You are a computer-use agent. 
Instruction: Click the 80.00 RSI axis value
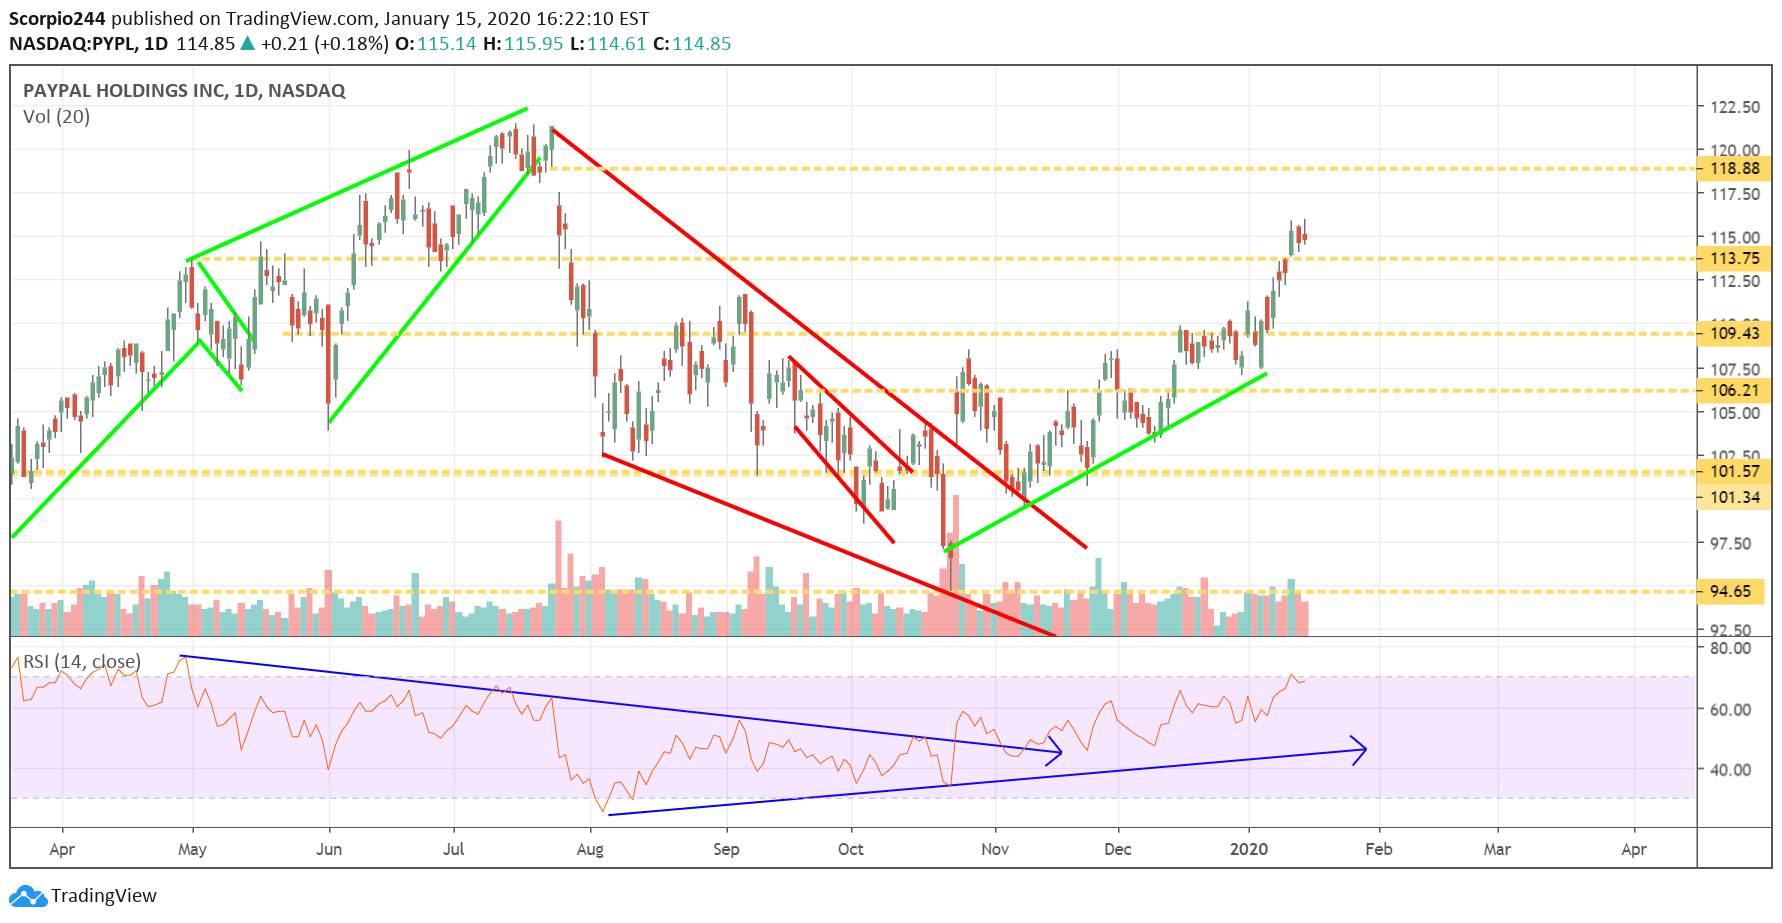tap(1730, 648)
